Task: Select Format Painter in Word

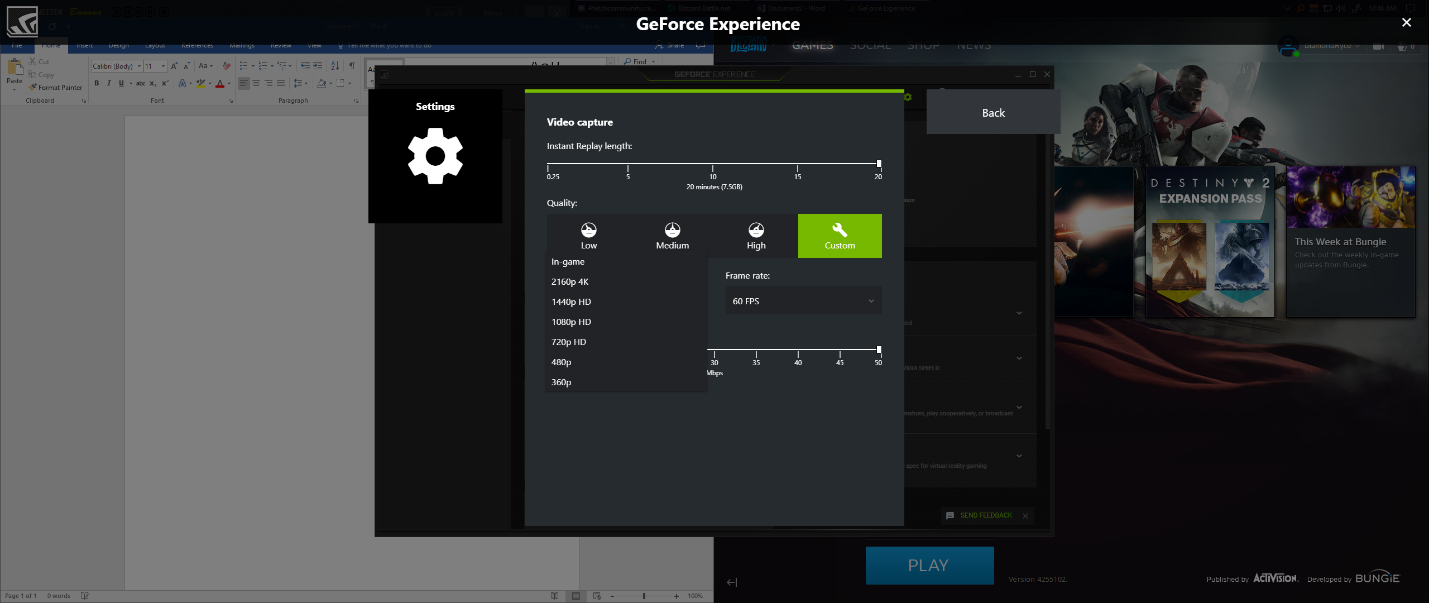Action: pyautogui.click(x=55, y=87)
